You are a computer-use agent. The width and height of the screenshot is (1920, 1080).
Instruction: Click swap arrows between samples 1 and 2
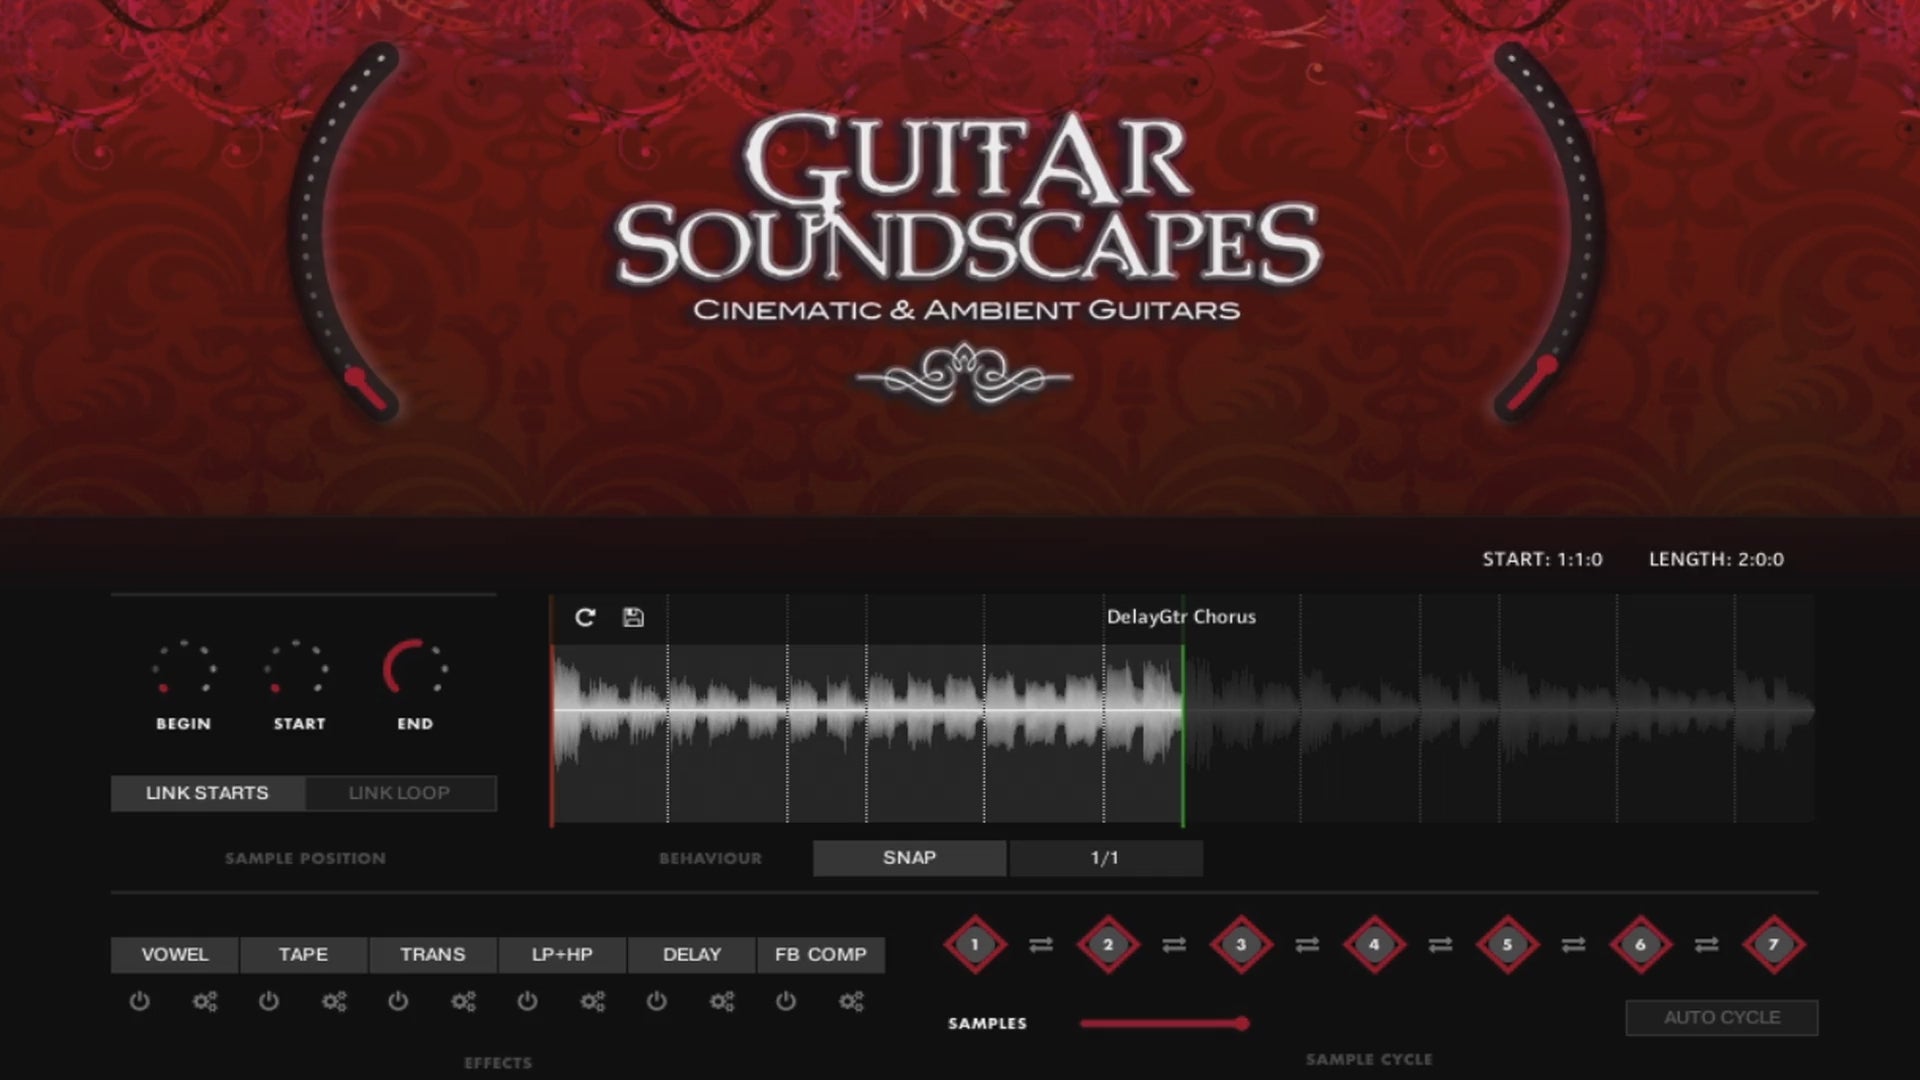[1041, 944]
